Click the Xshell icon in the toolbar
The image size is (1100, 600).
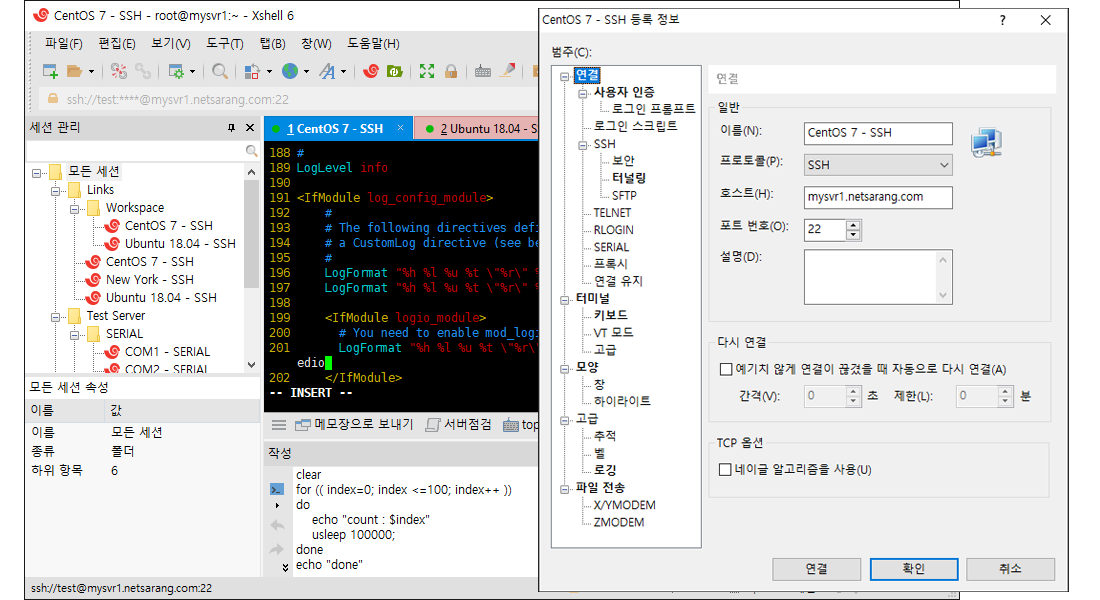372,71
